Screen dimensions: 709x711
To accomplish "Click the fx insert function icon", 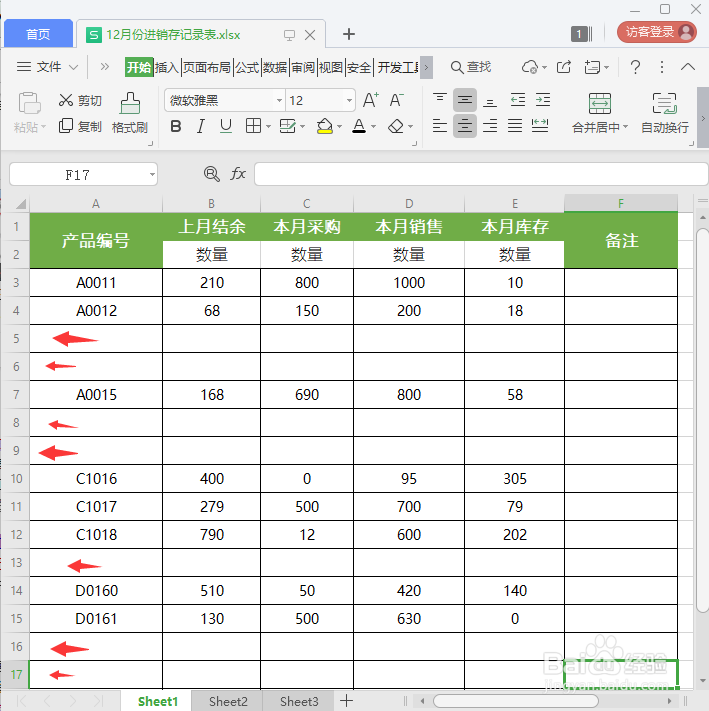I will coord(238,174).
